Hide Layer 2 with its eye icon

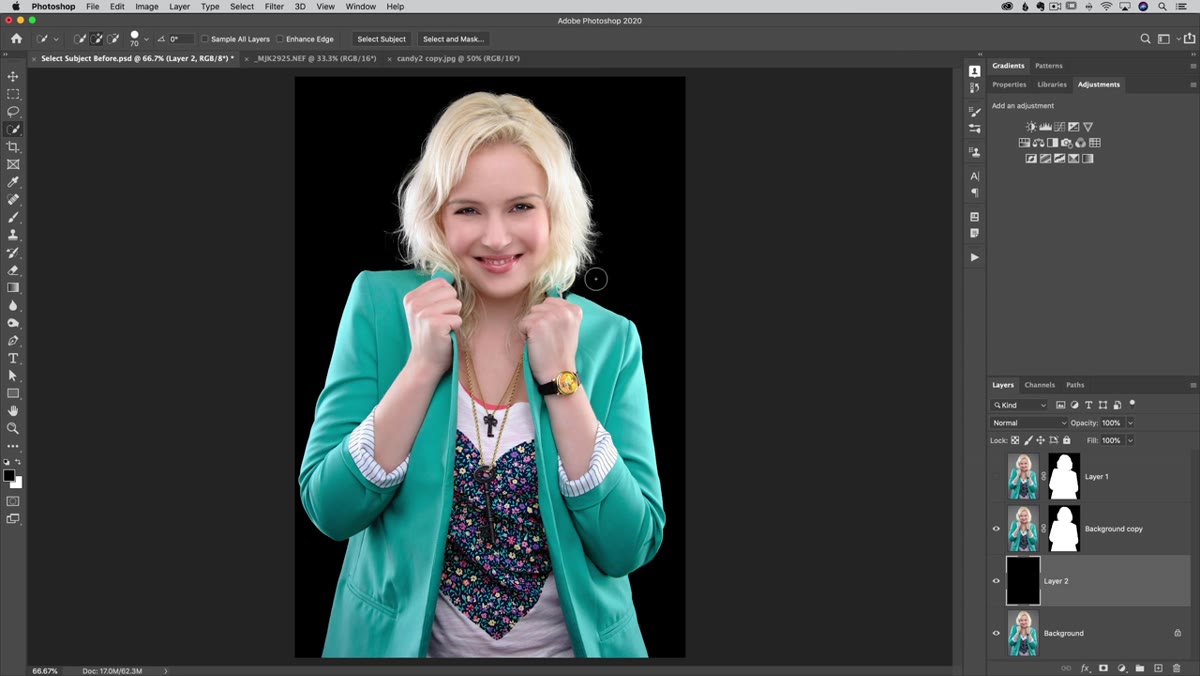[996, 581]
